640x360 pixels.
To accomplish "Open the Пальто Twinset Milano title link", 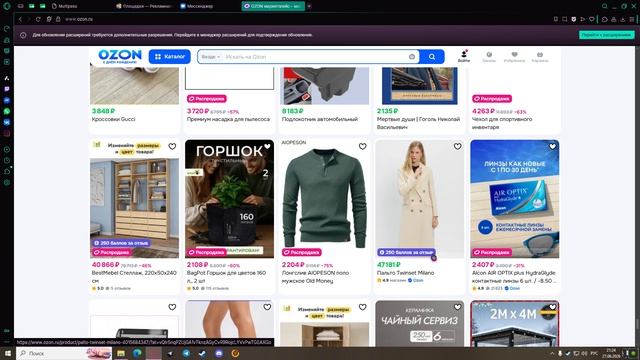I will 405,273.
